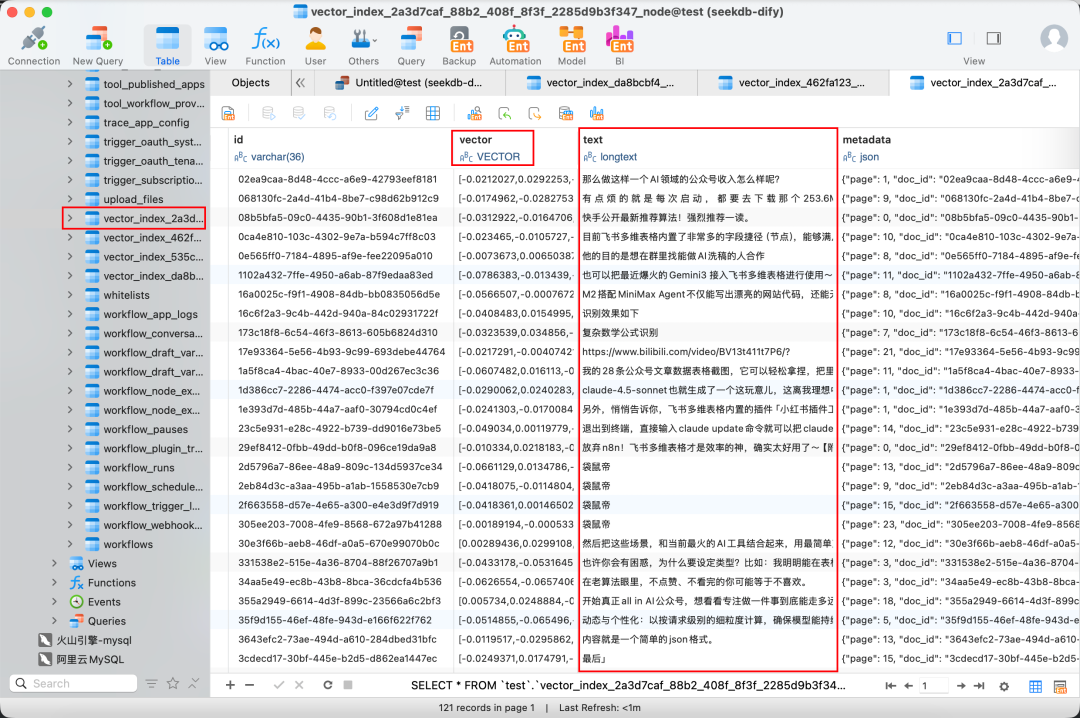Select the Table objects button

pyautogui.click(x=167, y=45)
